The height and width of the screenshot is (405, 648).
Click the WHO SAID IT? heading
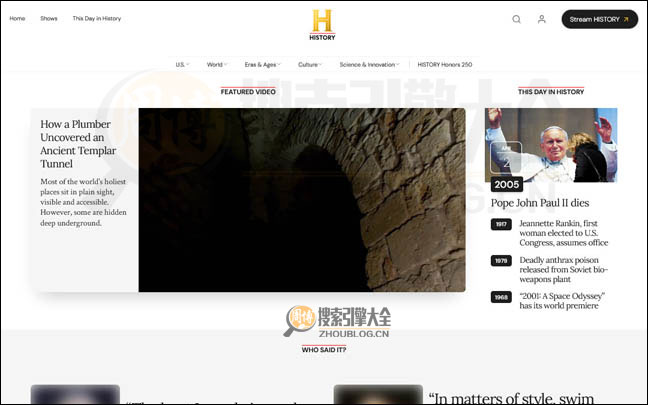tap(324, 350)
